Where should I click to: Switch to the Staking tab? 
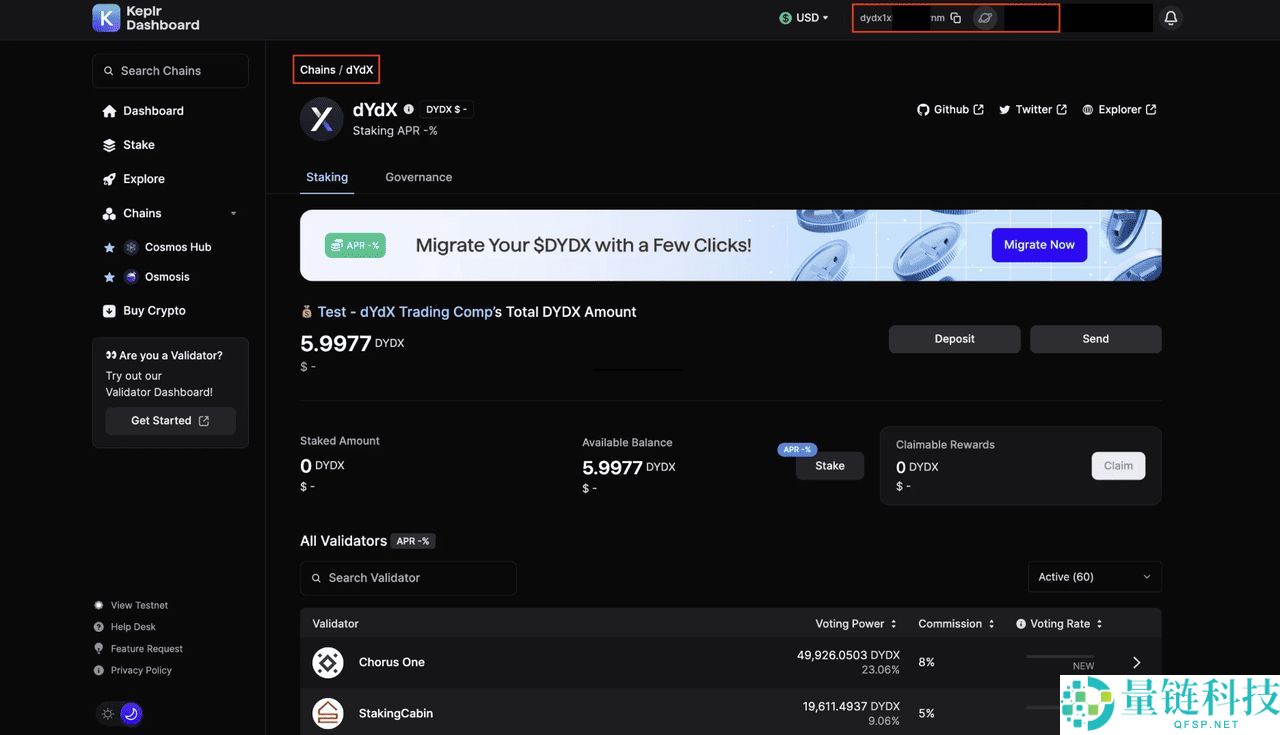tap(327, 177)
